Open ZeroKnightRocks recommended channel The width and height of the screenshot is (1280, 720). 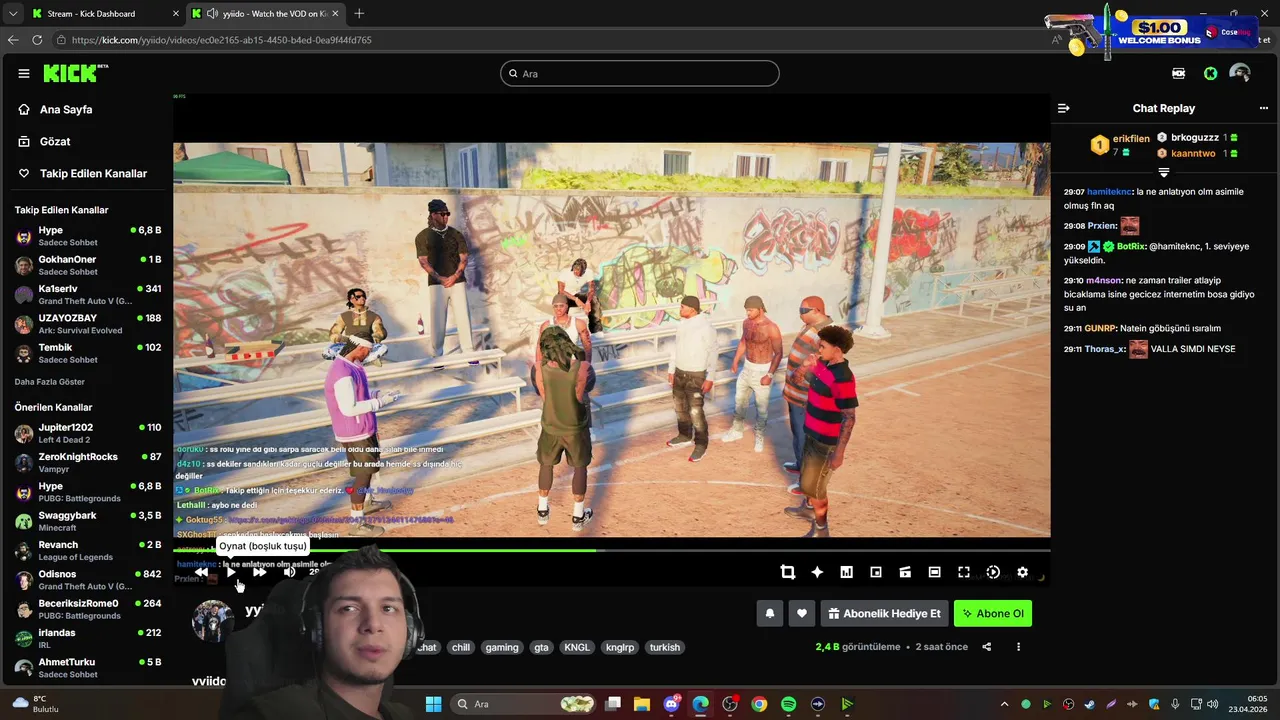[x=88, y=462]
